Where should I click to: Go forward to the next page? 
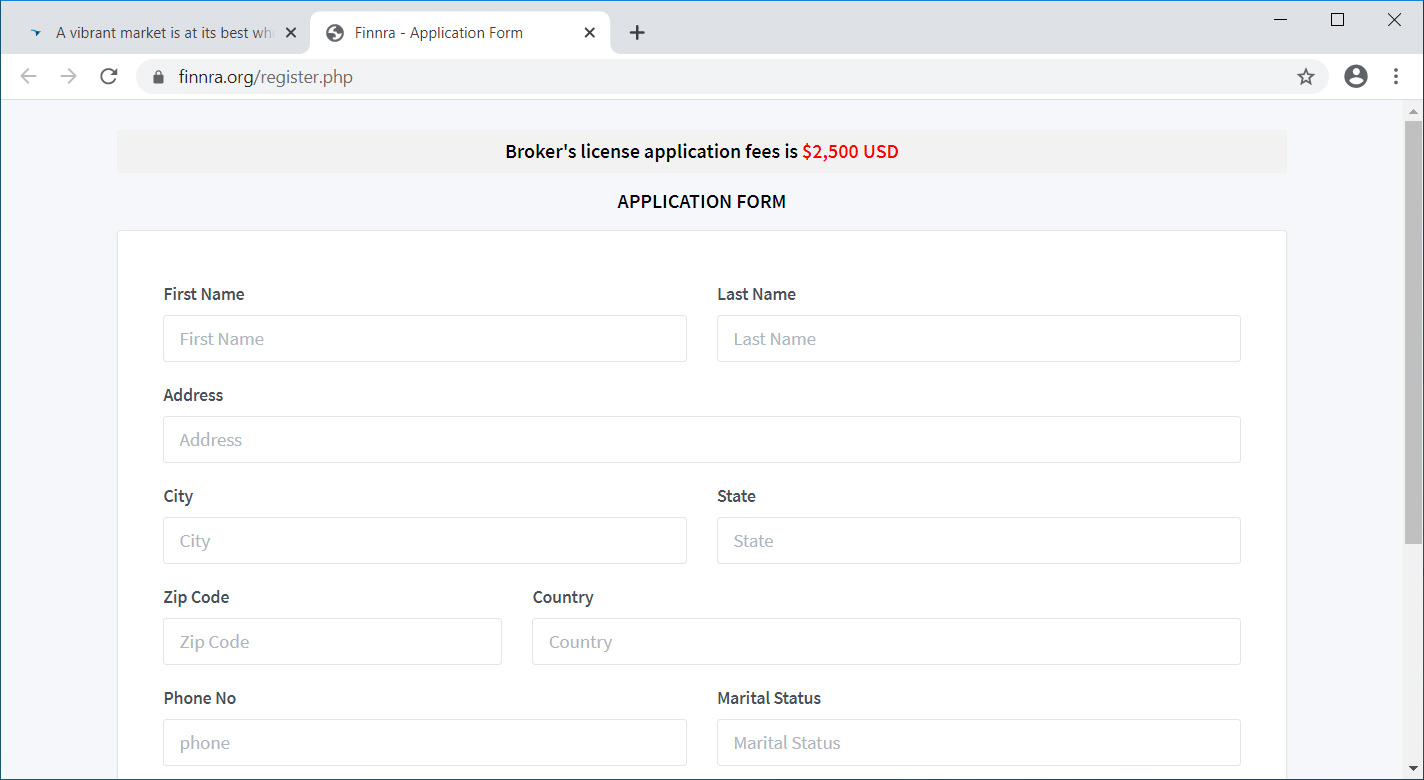tap(68, 77)
